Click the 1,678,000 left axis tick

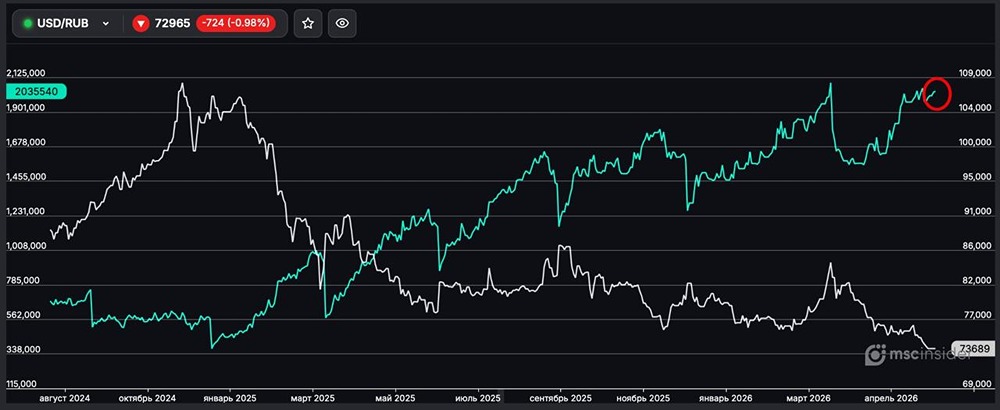[26, 142]
